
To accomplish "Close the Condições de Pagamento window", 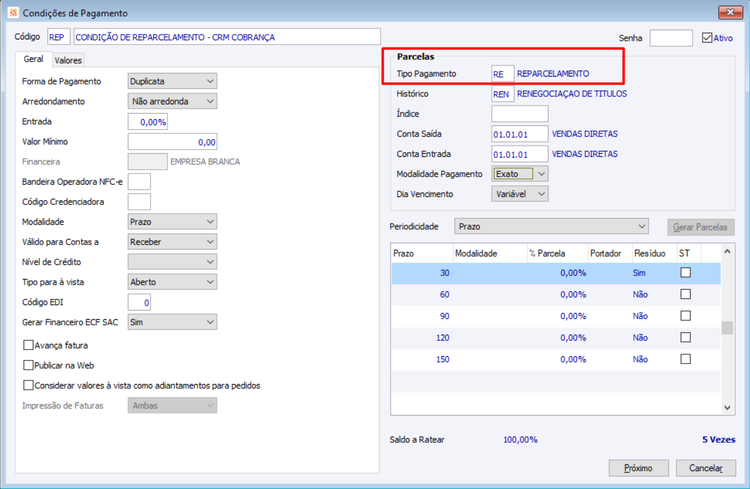I will (730, 12).
